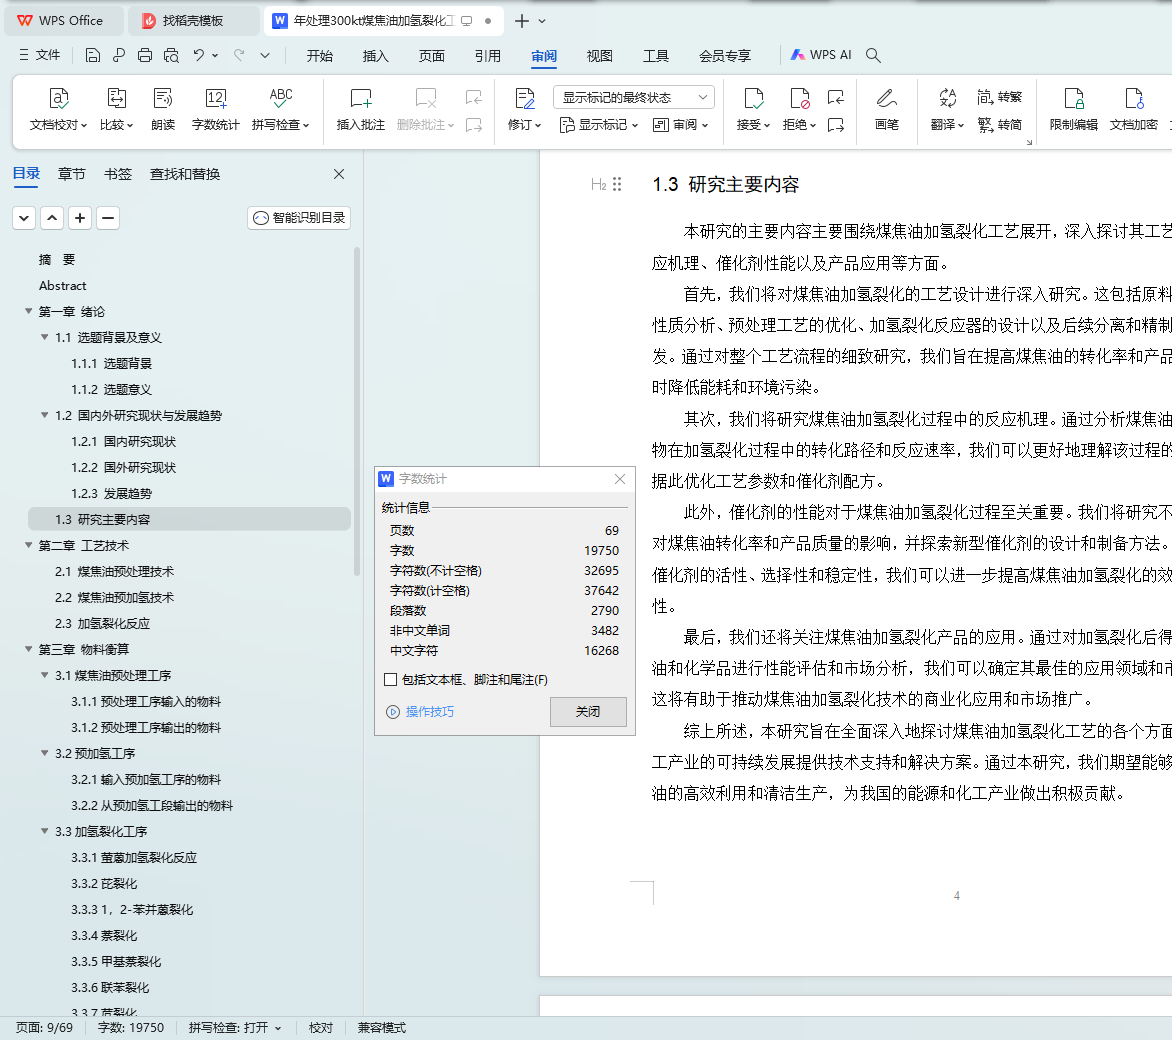Run Spell Check (ABC) tool

pyautogui.click(x=280, y=109)
